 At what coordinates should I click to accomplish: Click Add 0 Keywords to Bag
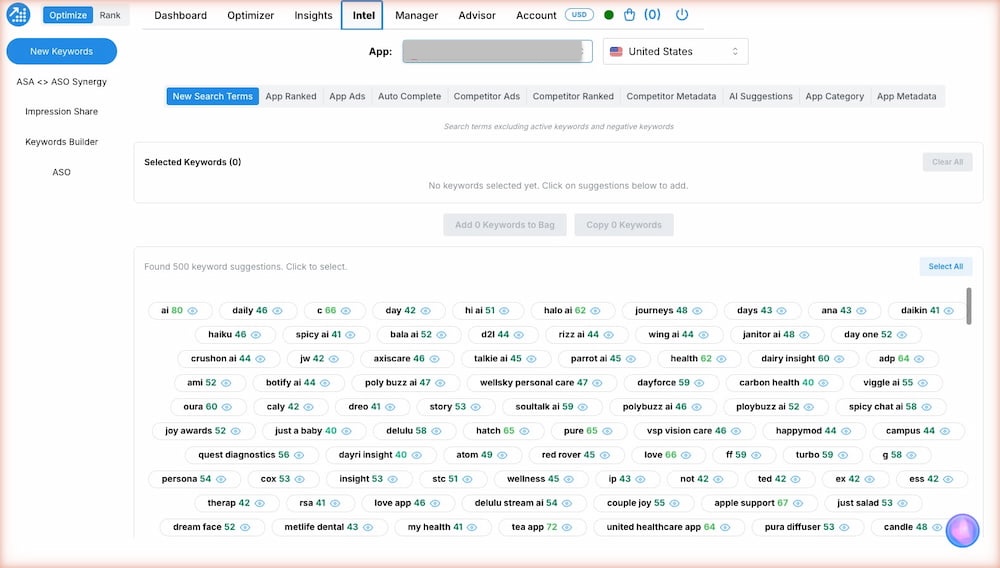(x=505, y=225)
